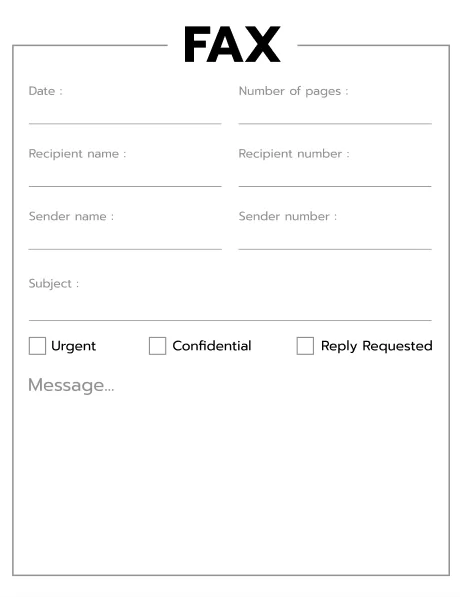Click the Sender name field line
This screenshot has height=599, width=460.
(x=125, y=240)
